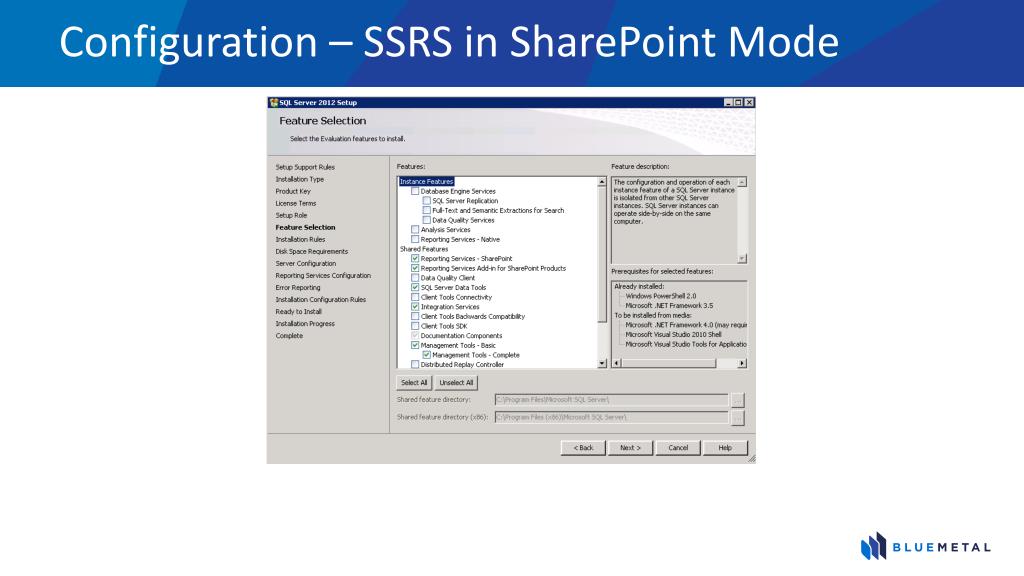Click the Feature description scroll up arrow
This screenshot has height=576, width=1024.
(742, 182)
